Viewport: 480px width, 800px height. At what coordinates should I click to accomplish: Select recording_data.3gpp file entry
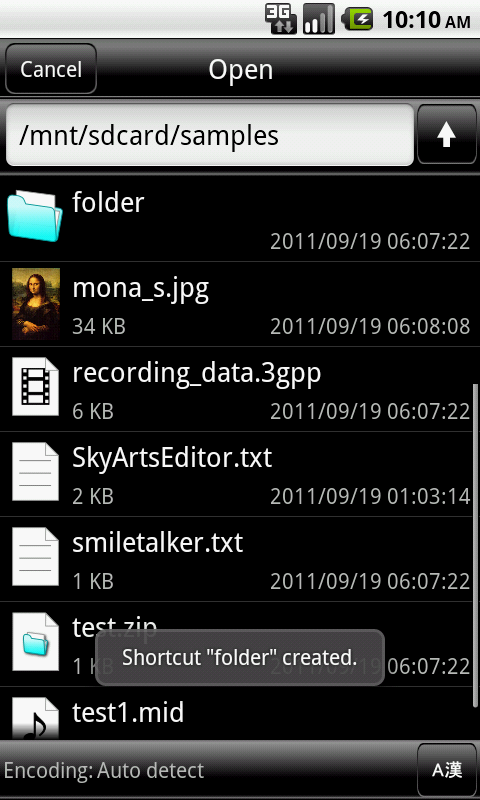click(240, 389)
